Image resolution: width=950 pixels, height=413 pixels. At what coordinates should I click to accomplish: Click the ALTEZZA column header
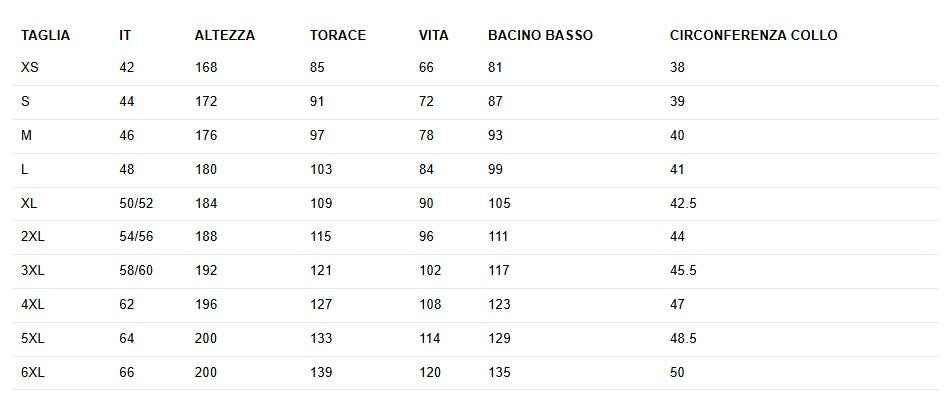click(x=225, y=36)
